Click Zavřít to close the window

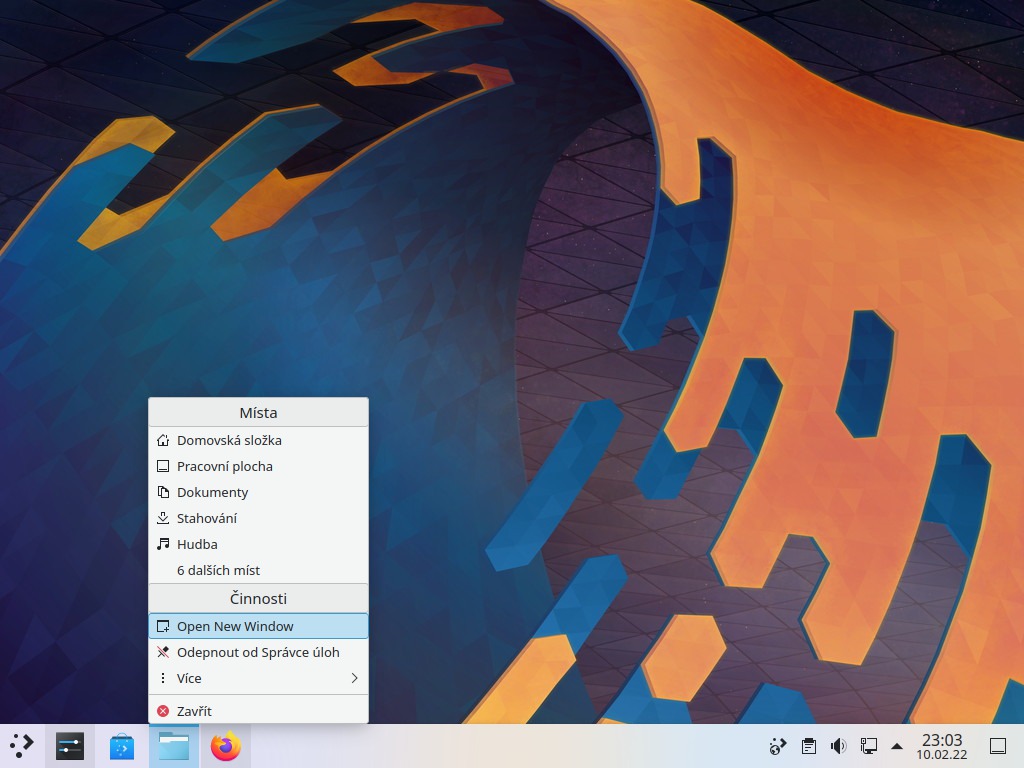click(259, 711)
